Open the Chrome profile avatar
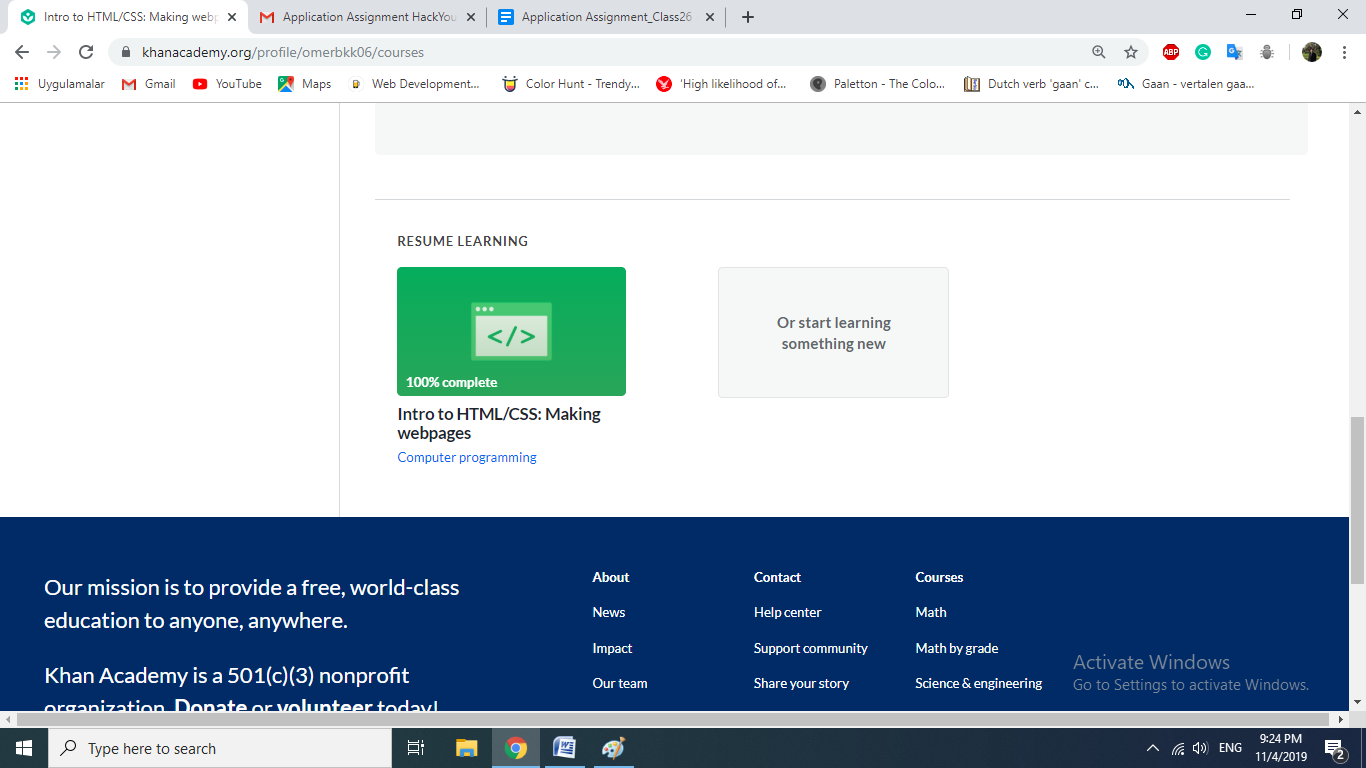 pos(1312,52)
